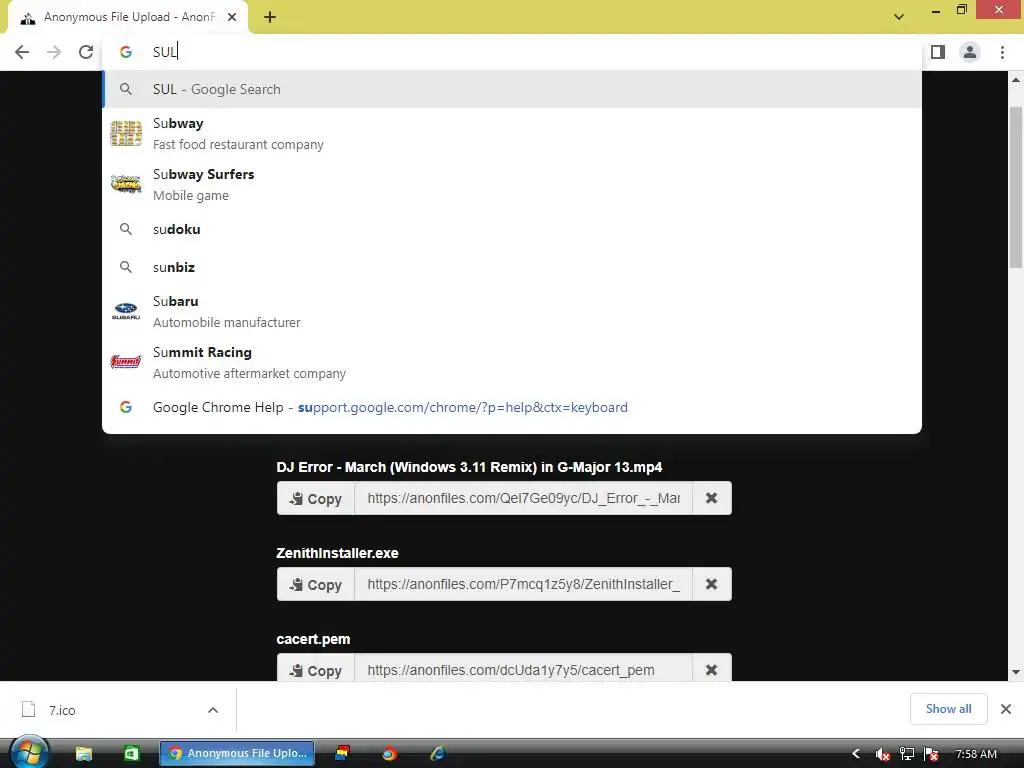Show hidden tray icons arrow
Image resolution: width=1024 pixels, height=768 pixels.
click(x=856, y=754)
